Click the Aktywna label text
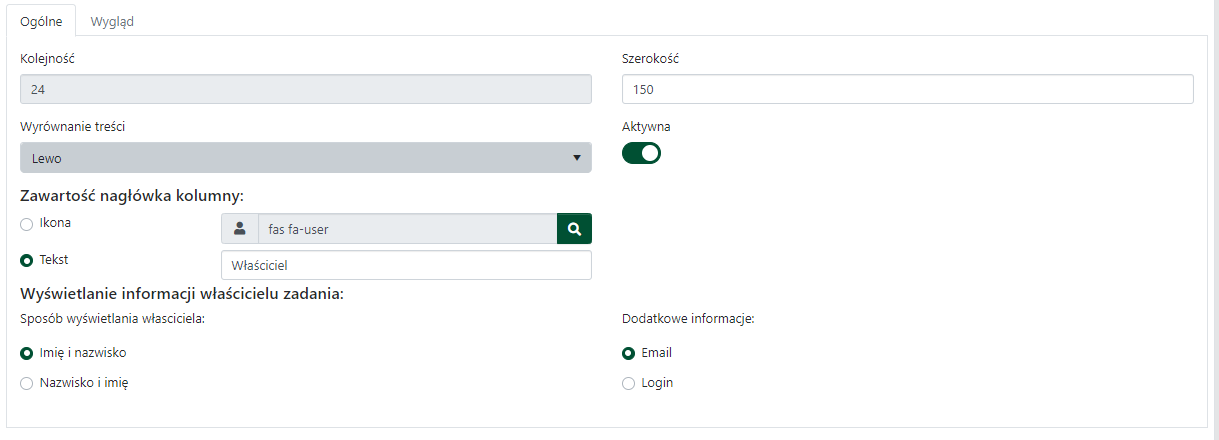Image resolution: width=1219 pixels, height=440 pixels. click(x=646, y=127)
